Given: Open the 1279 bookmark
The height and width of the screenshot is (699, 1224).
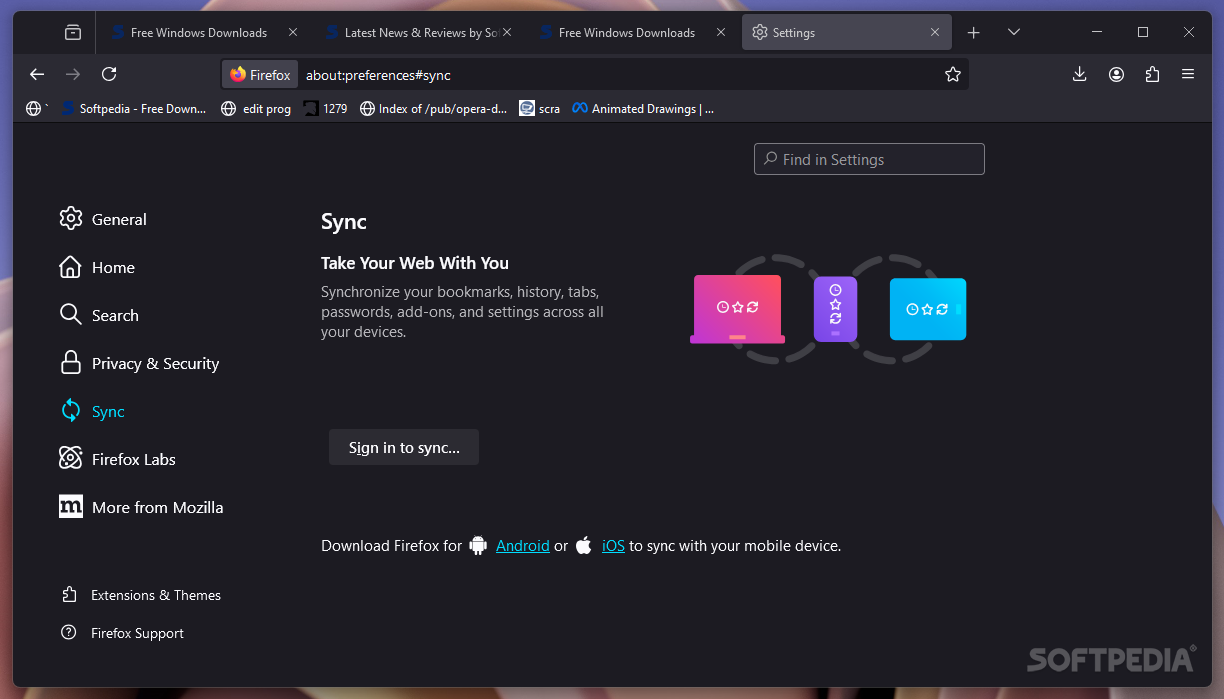Looking at the screenshot, I should tap(326, 109).
